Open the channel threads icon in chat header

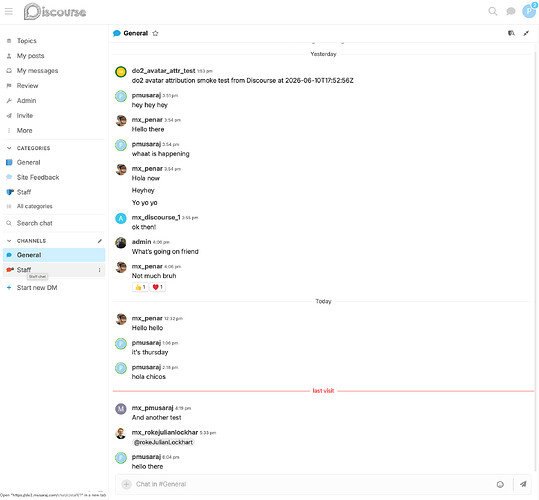click(511, 33)
